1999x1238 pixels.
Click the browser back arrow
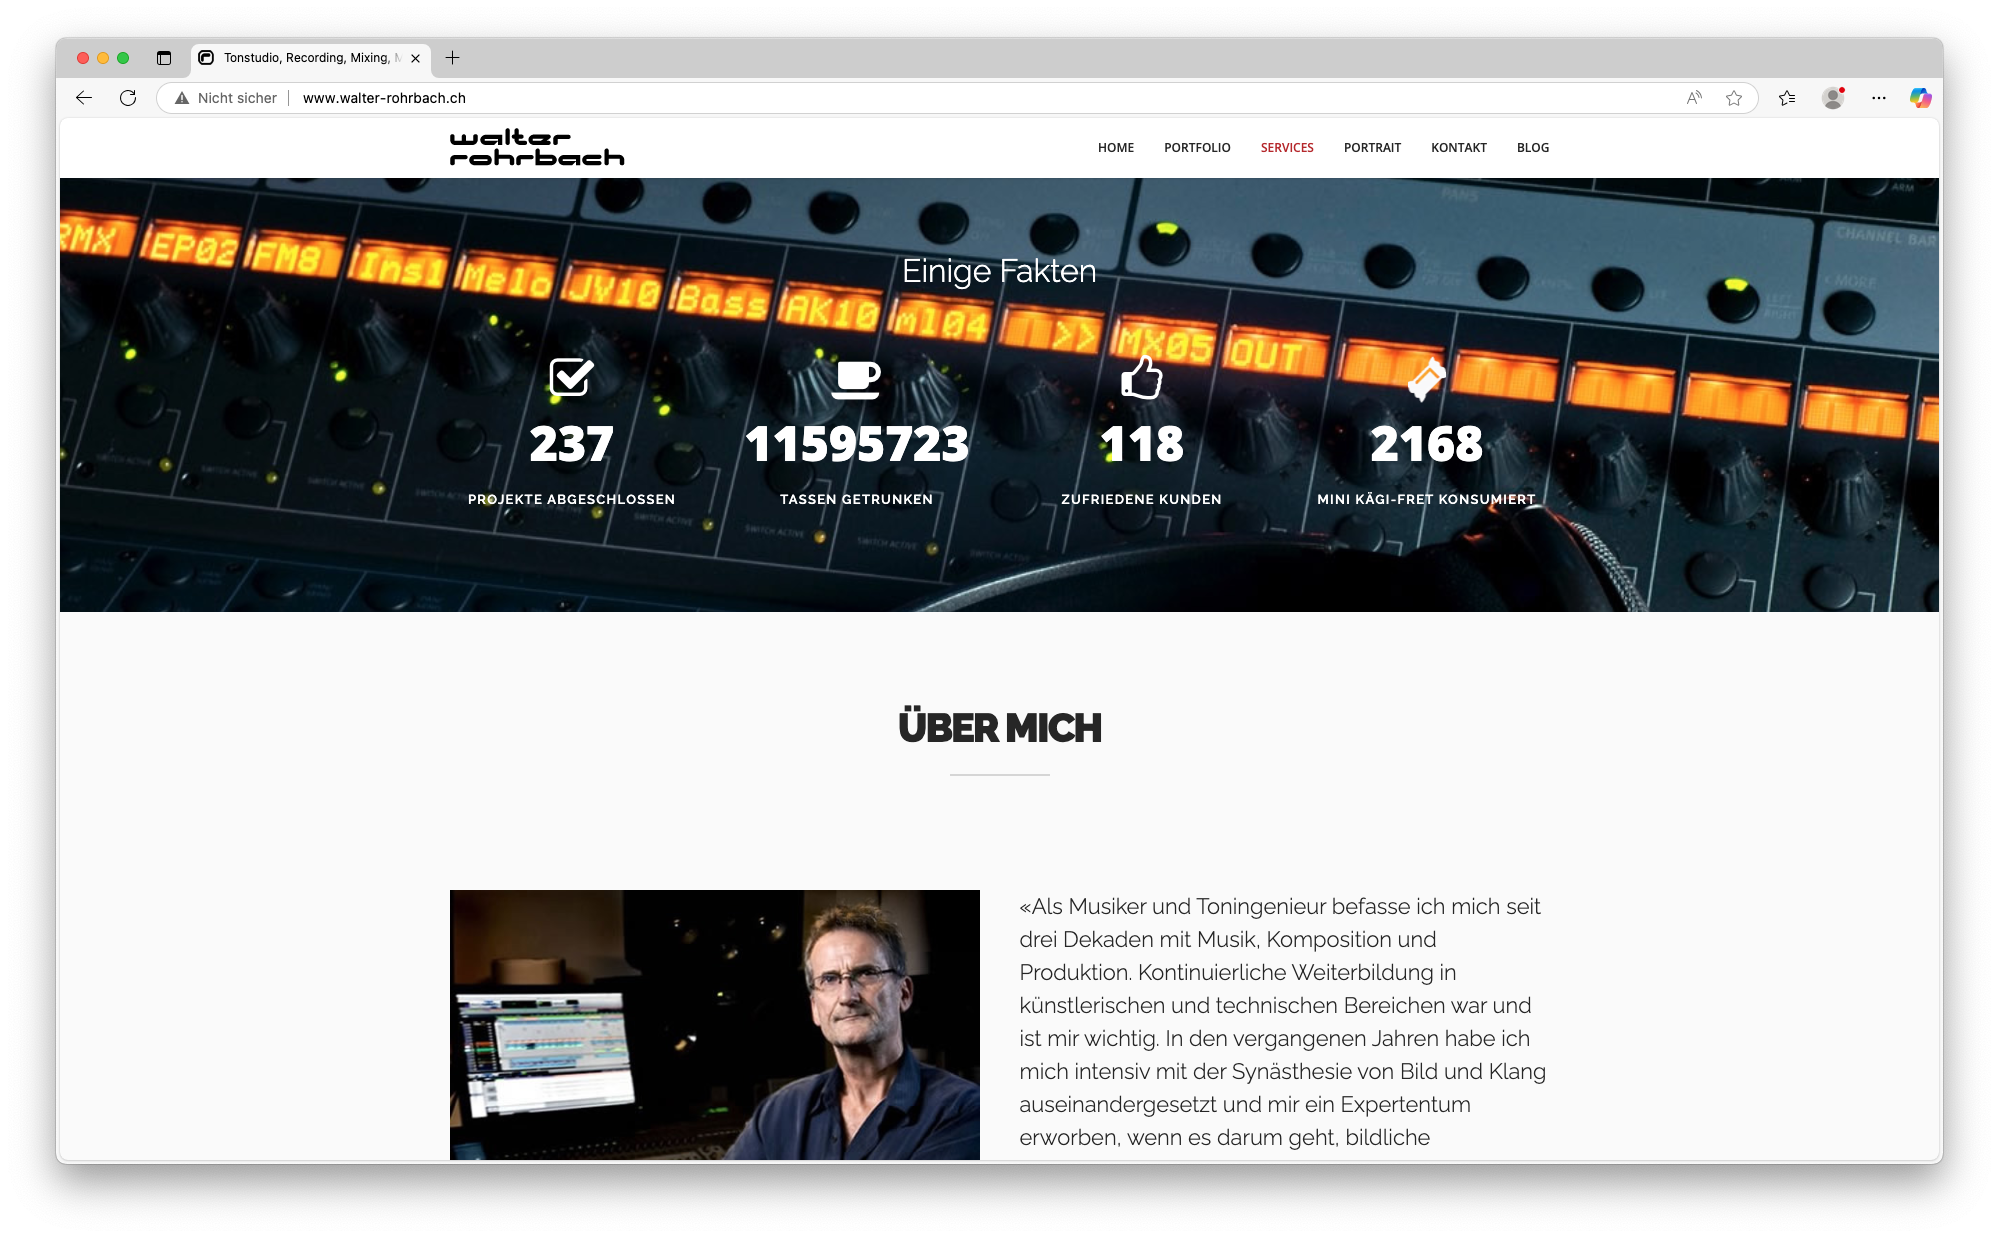click(x=84, y=98)
